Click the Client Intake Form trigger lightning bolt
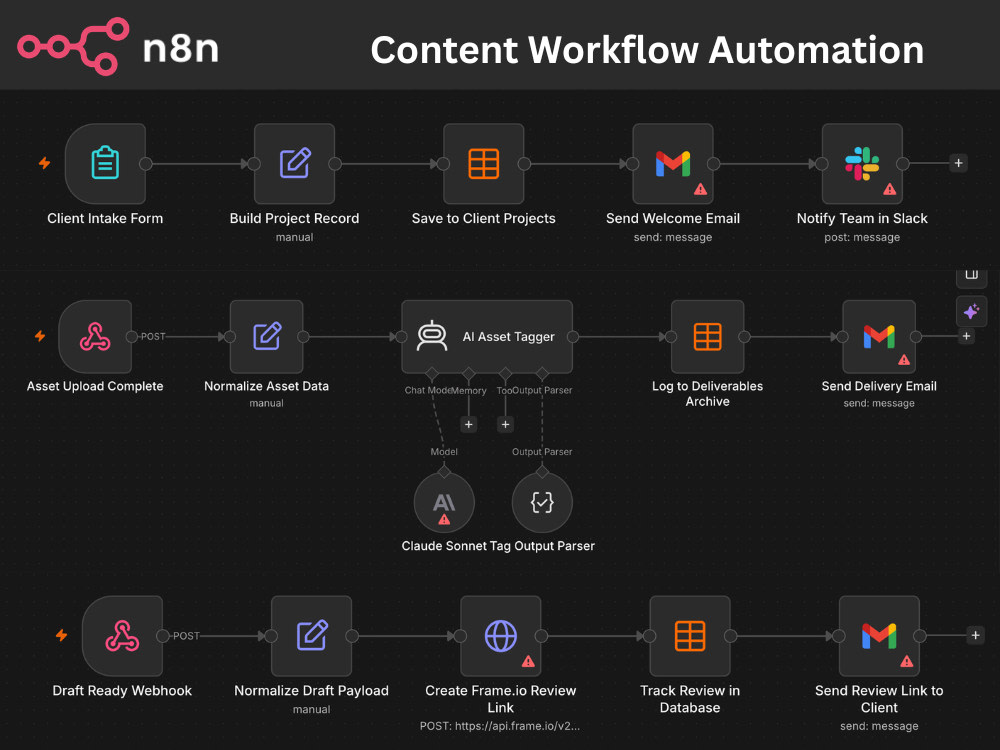 tap(45, 163)
